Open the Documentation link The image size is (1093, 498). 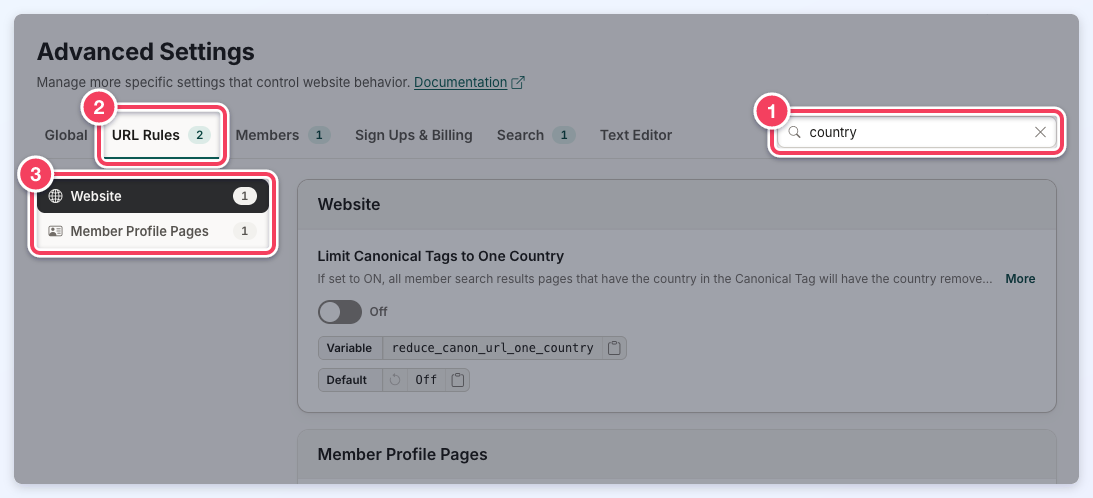point(461,82)
